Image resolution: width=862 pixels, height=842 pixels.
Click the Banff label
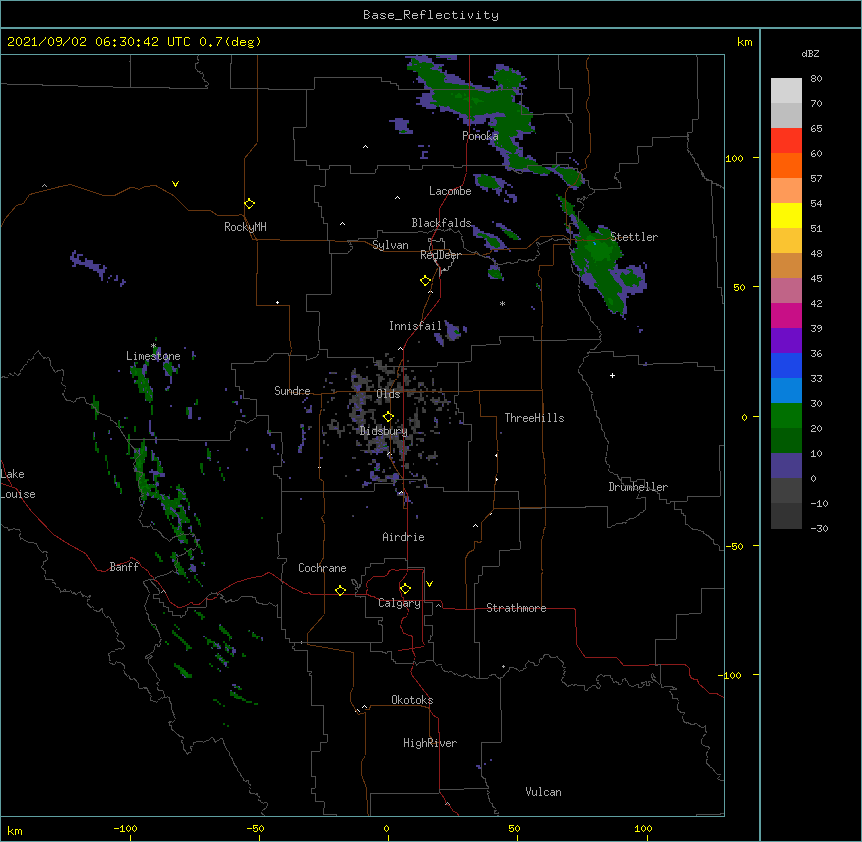coord(124,567)
